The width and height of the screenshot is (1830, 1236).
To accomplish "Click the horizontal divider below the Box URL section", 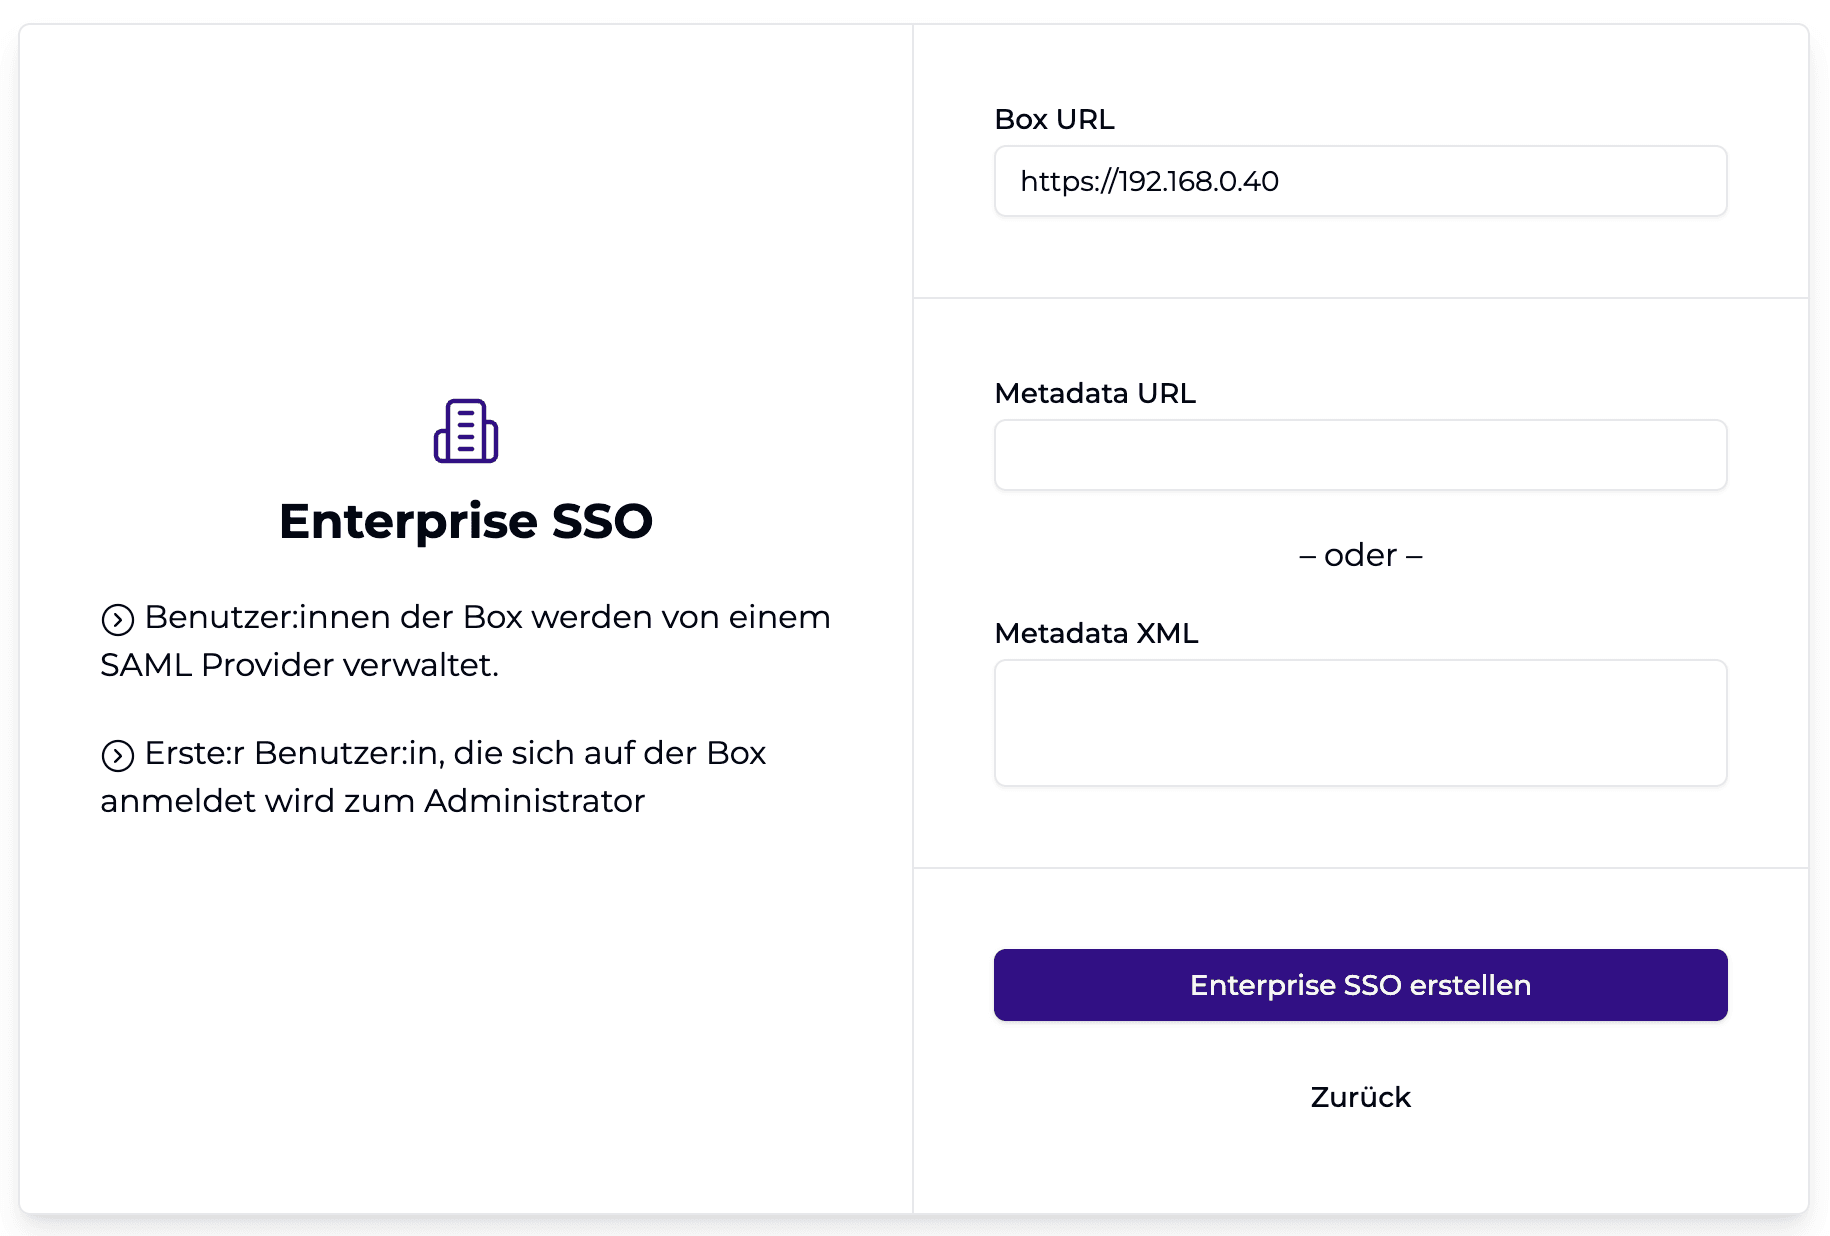I will tap(1360, 298).
